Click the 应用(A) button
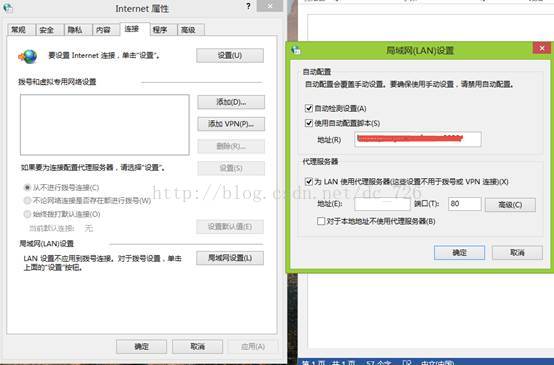Screen dimensions: 554x365 [x=253, y=347]
